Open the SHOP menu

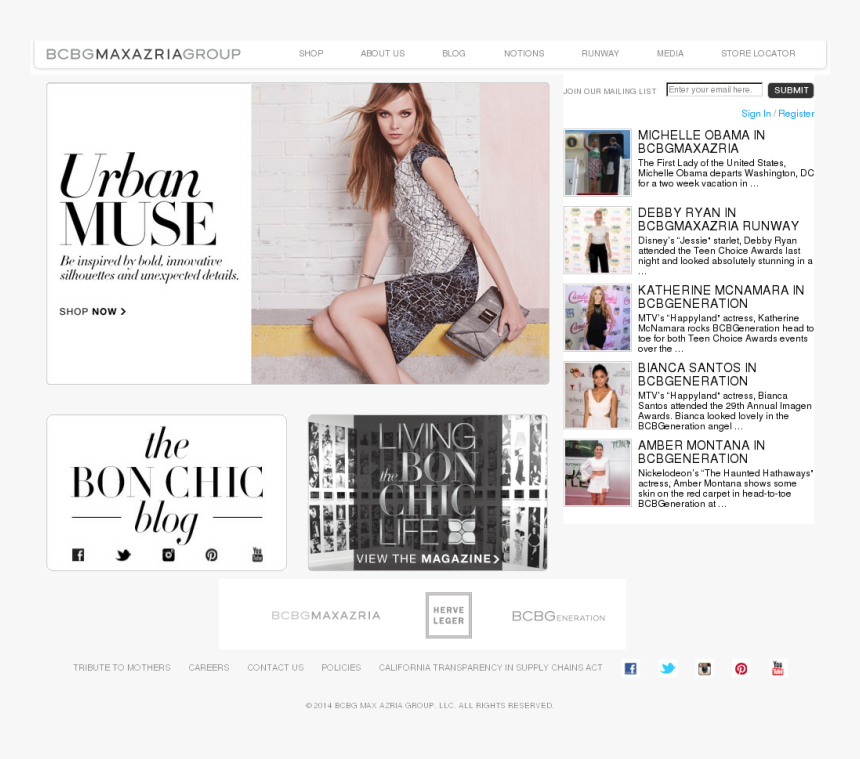pos(311,53)
